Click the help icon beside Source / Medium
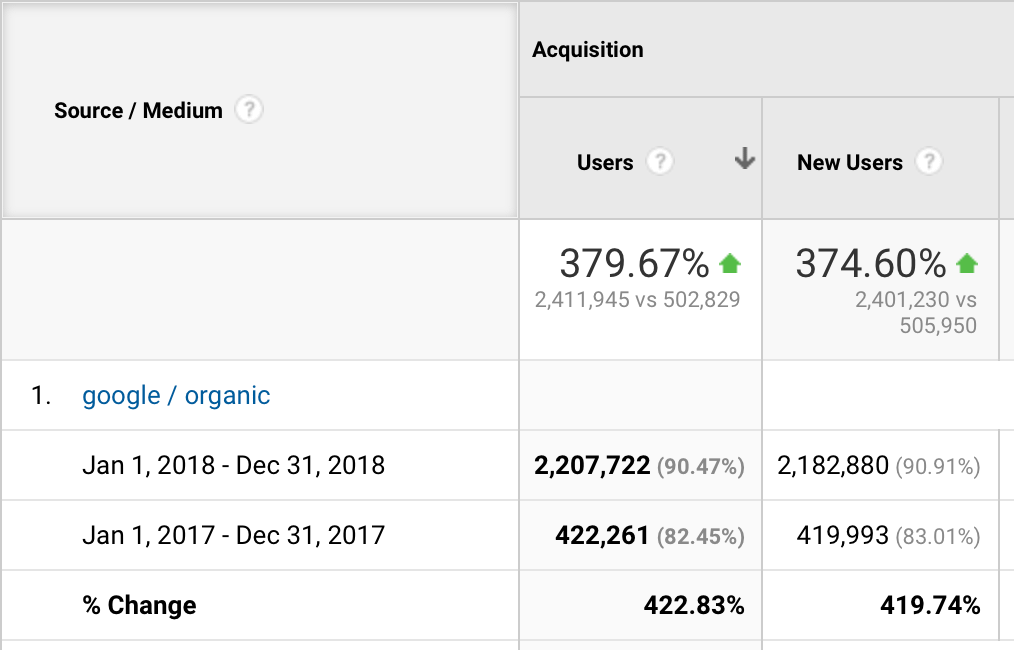The height and width of the screenshot is (650, 1014). (x=249, y=110)
